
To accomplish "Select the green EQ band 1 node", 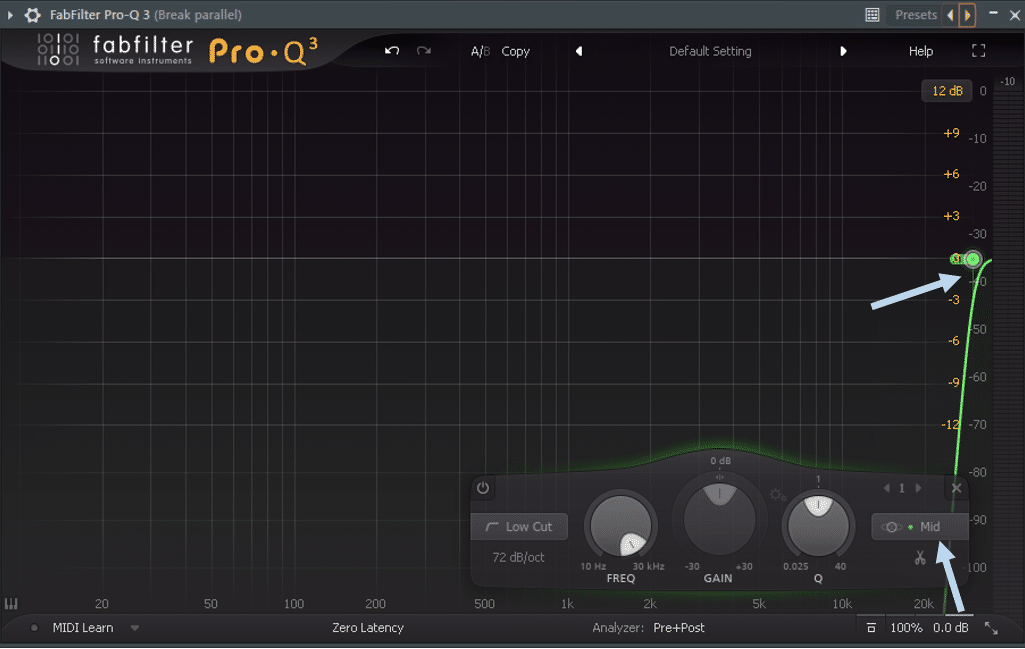I will 973,259.
